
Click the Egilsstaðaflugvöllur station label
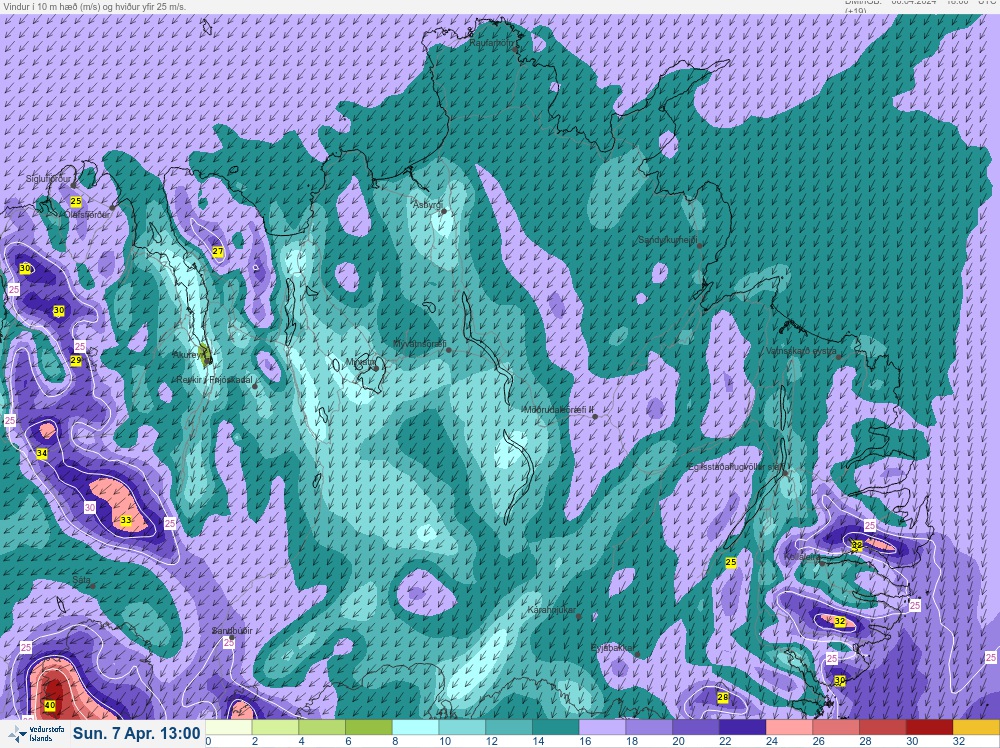736,467
